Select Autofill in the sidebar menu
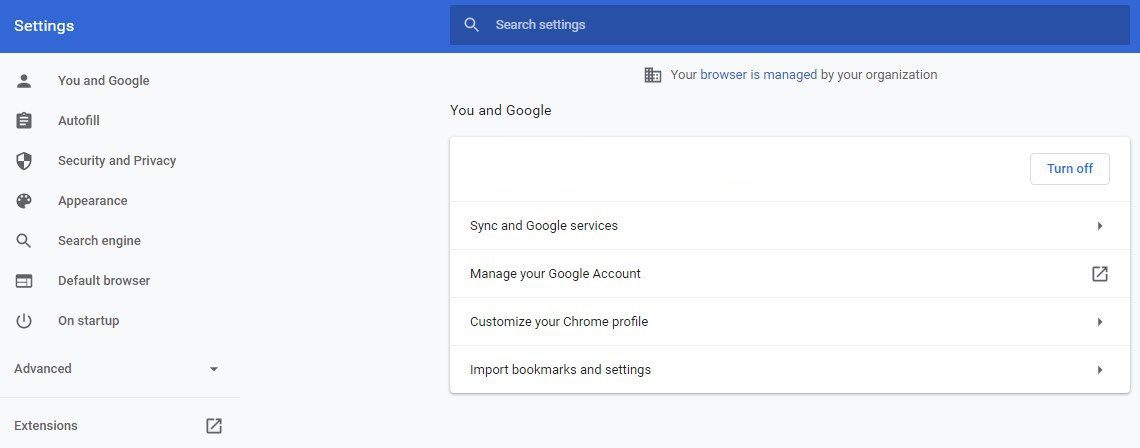Screen dimensions: 1140x448 tap(79, 121)
